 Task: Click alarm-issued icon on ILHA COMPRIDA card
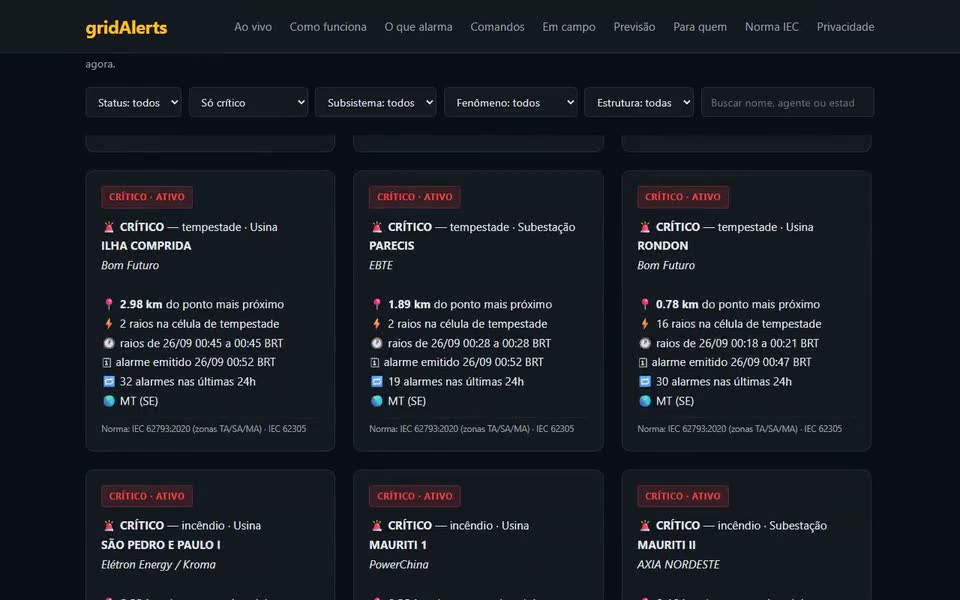click(x=107, y=362)
